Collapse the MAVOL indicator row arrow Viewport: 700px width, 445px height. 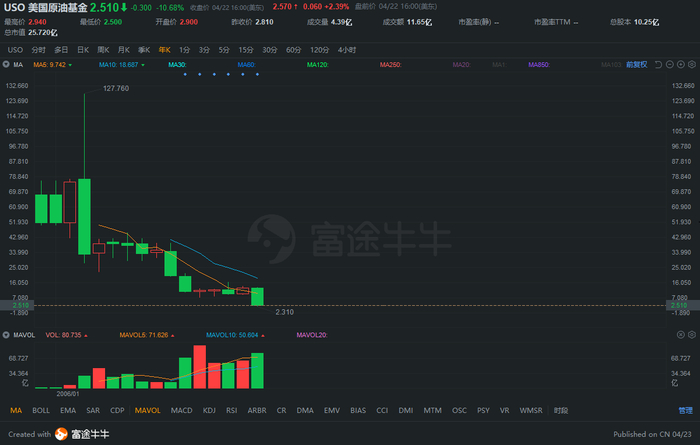6,335
